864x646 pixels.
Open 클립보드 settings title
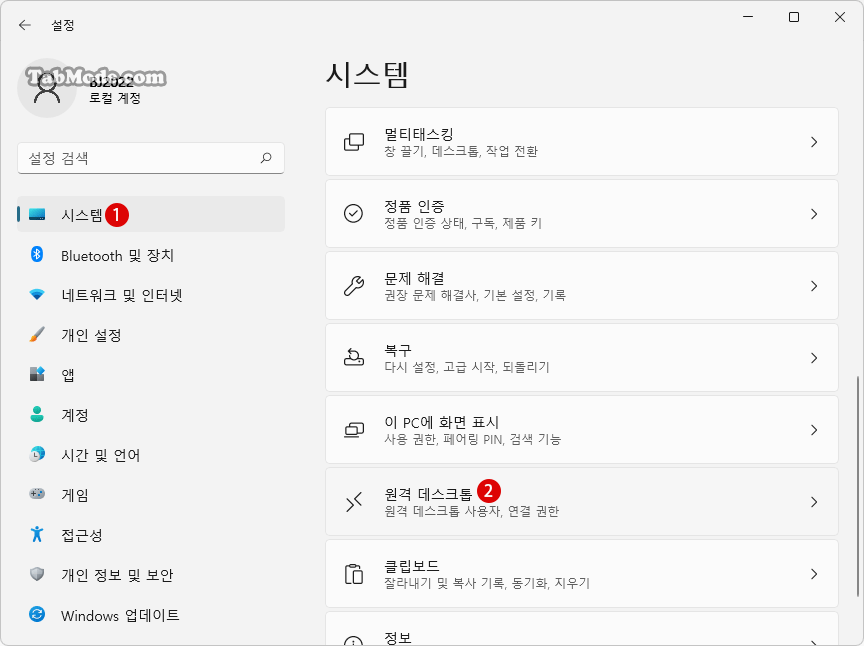(x=412, y=566)
